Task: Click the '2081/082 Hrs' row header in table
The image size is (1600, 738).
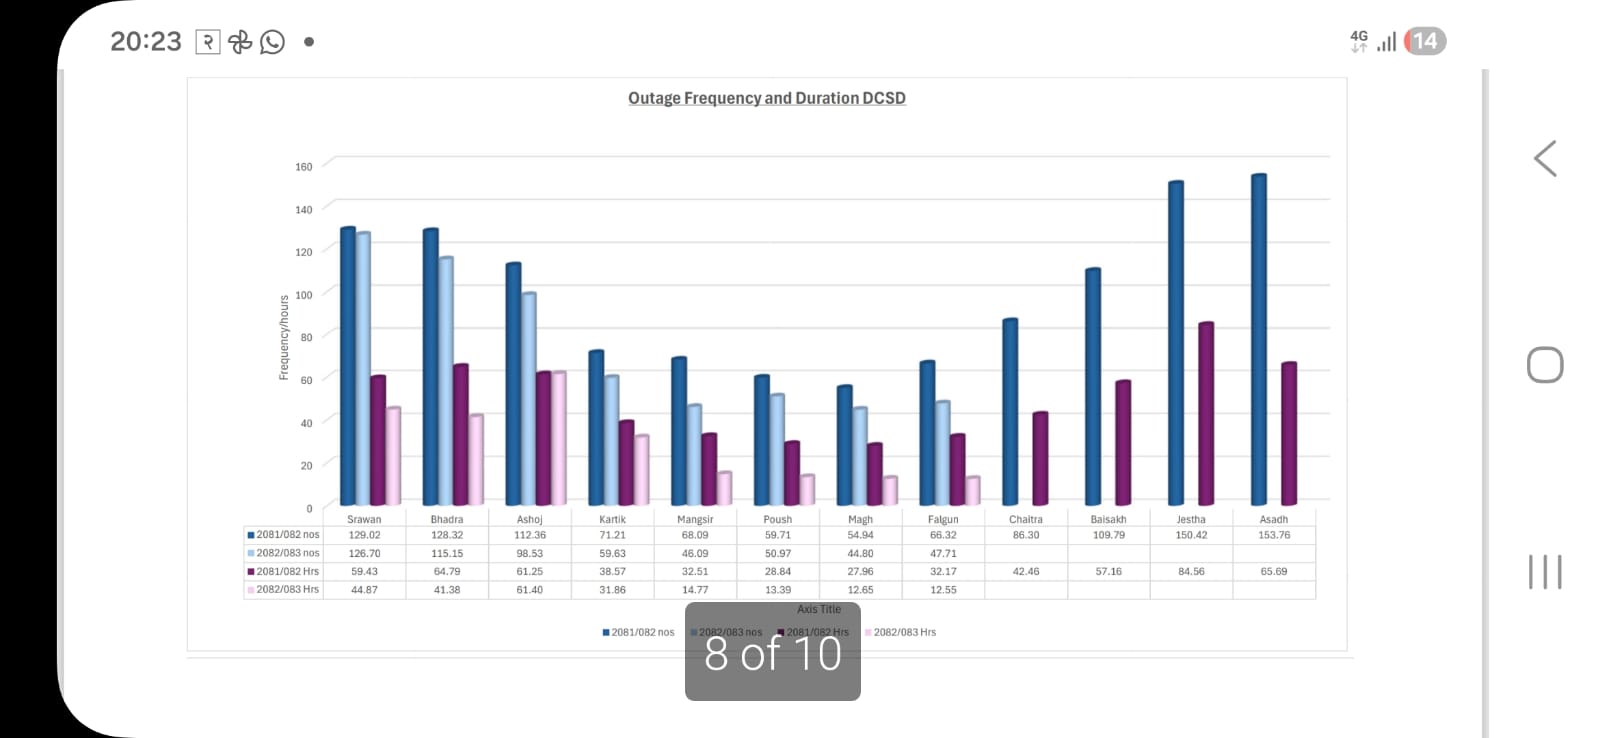Action: (287, 571)
